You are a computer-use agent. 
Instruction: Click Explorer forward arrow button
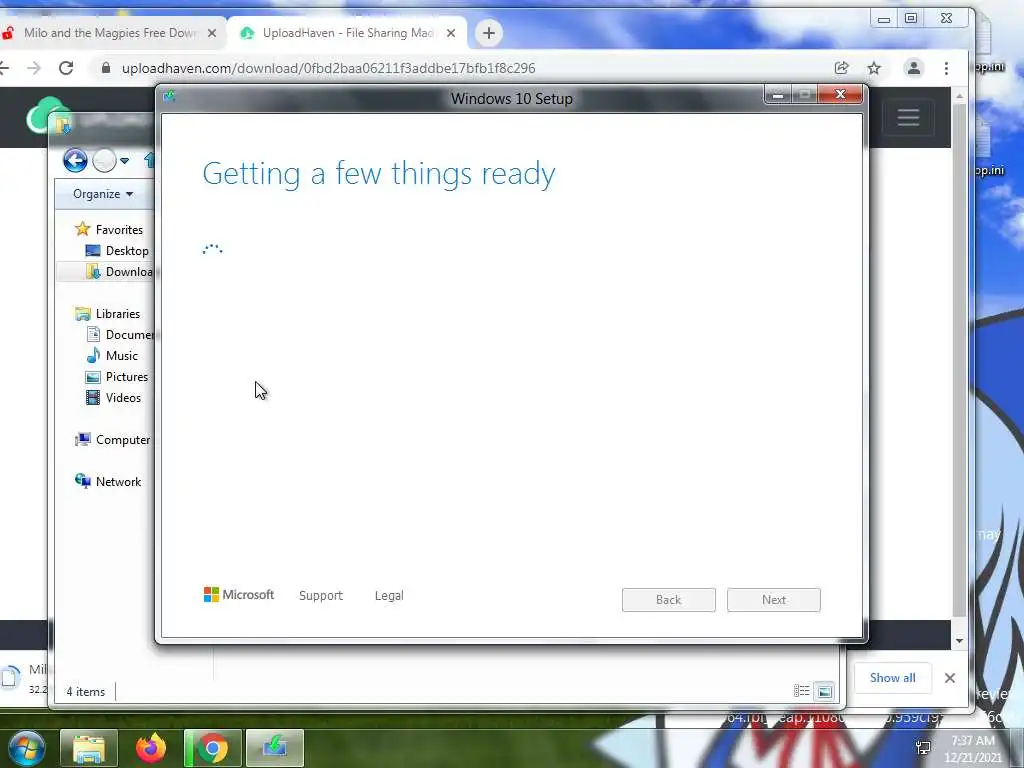coord(104,160)
